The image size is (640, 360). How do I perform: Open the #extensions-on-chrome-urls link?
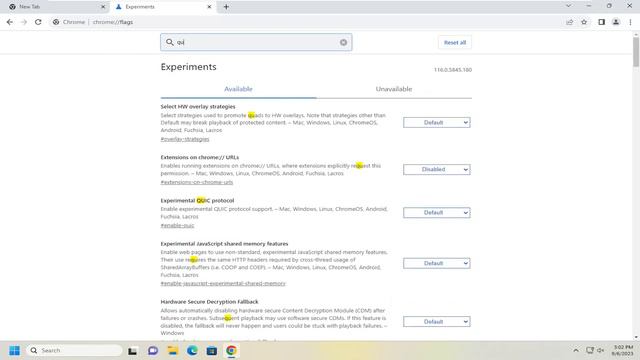point(197,182)
